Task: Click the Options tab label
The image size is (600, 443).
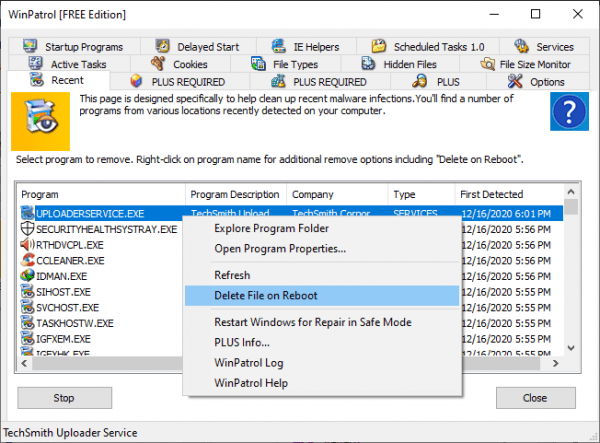Action: (x=547, y=82)
